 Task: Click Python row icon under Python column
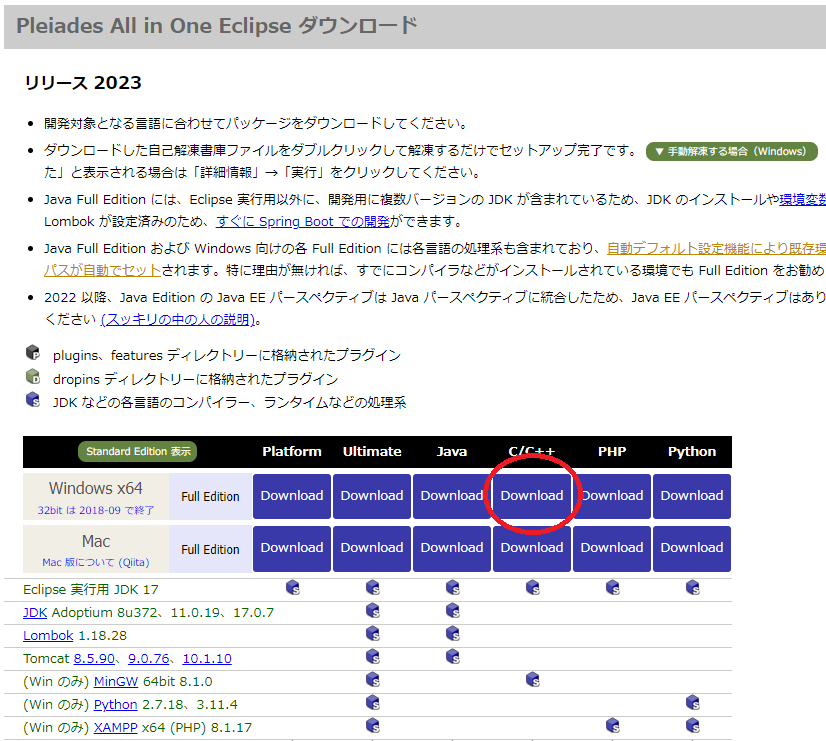point(693,703)
